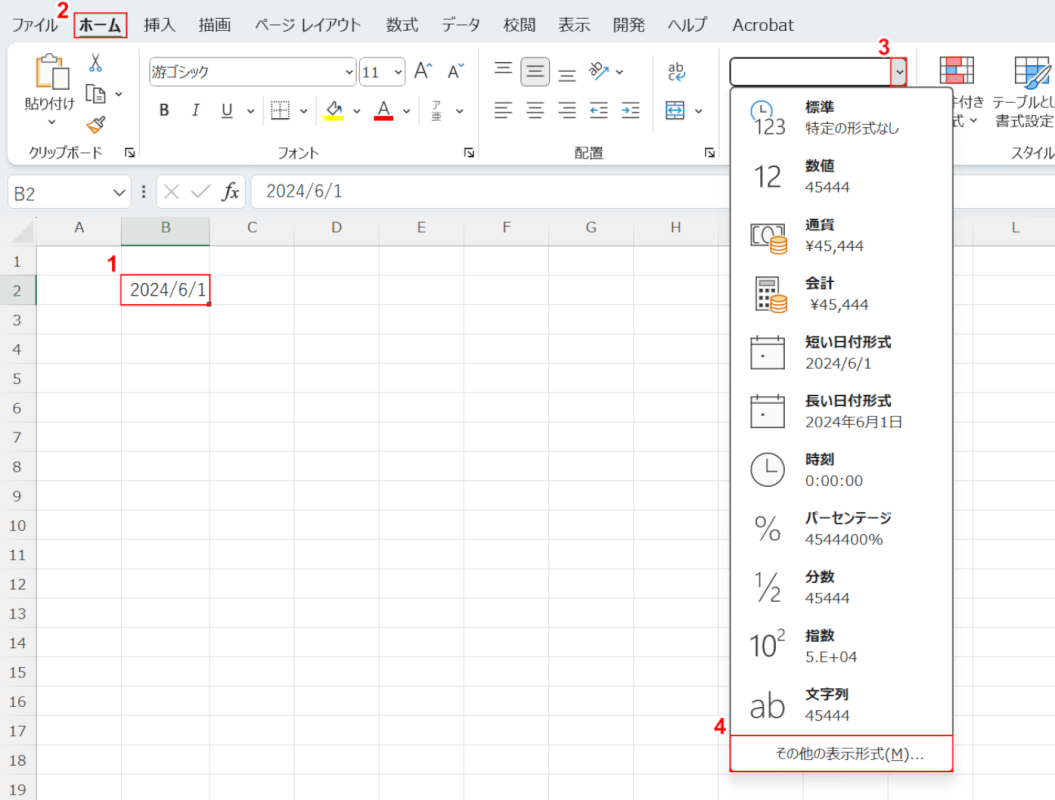Image resolution: width=1055 pixels, height=800 pixels.
Task: Expand the font color palette arrow
Action: click(x=406, y=111)
